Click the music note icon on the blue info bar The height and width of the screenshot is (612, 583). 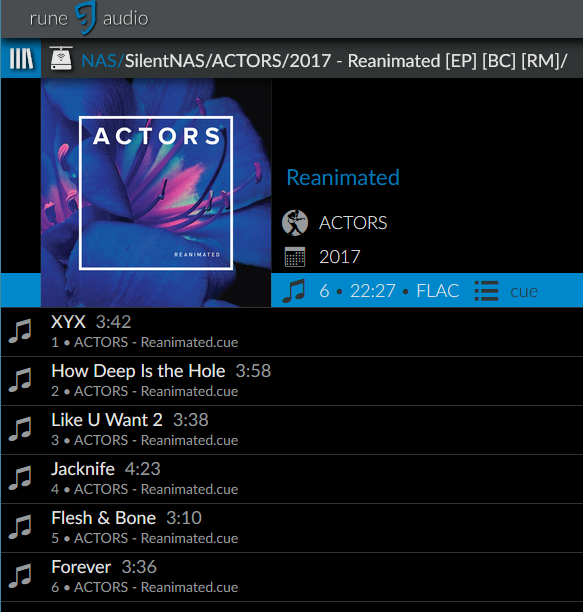294,291
